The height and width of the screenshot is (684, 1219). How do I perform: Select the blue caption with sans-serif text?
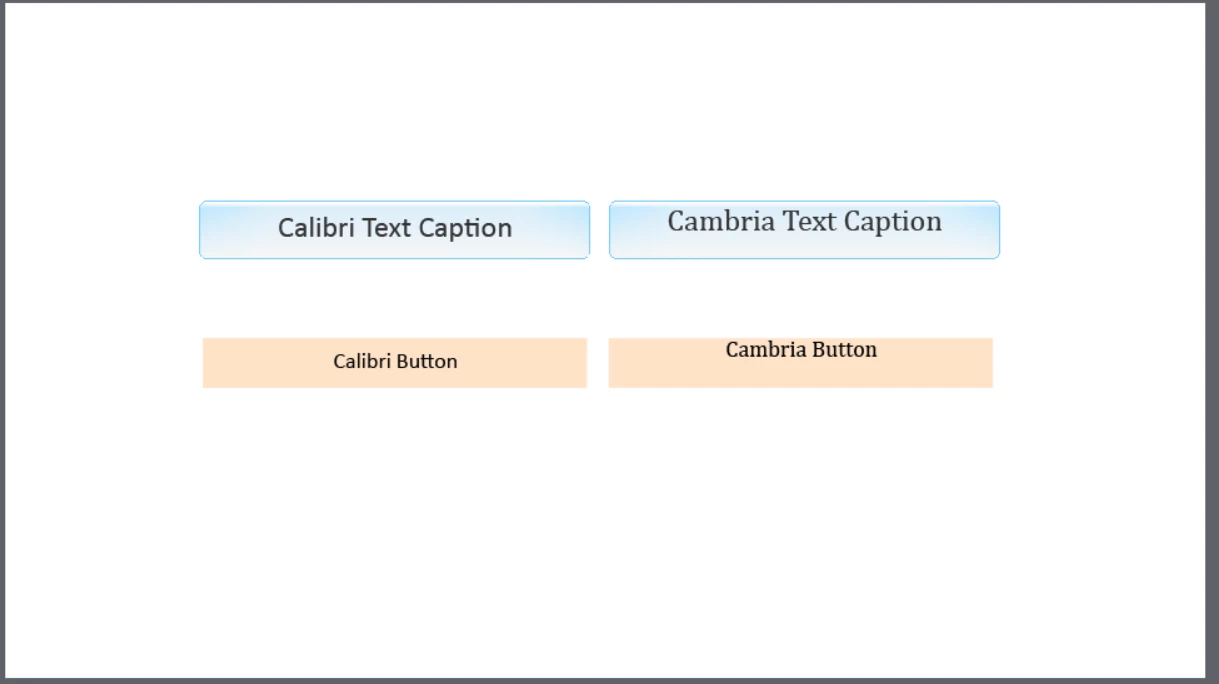point(394,230)
